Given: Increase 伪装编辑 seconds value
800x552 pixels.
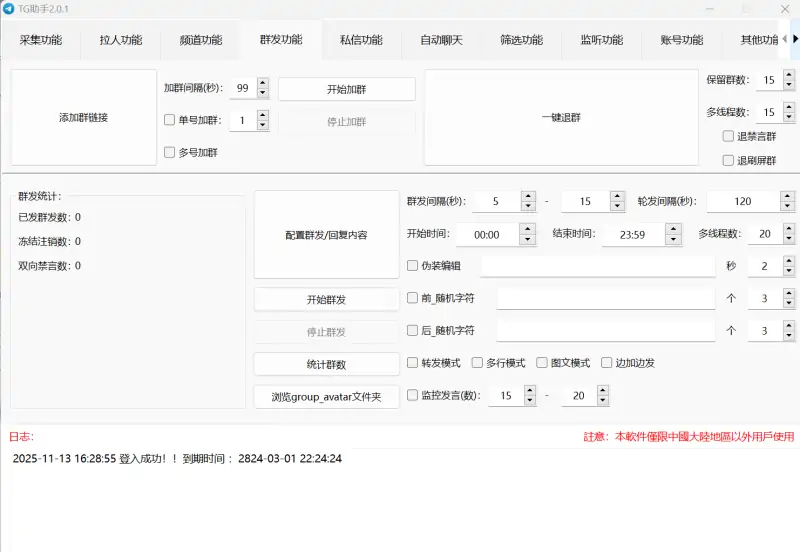Looking at the screenshot, I should coord(789,261).
